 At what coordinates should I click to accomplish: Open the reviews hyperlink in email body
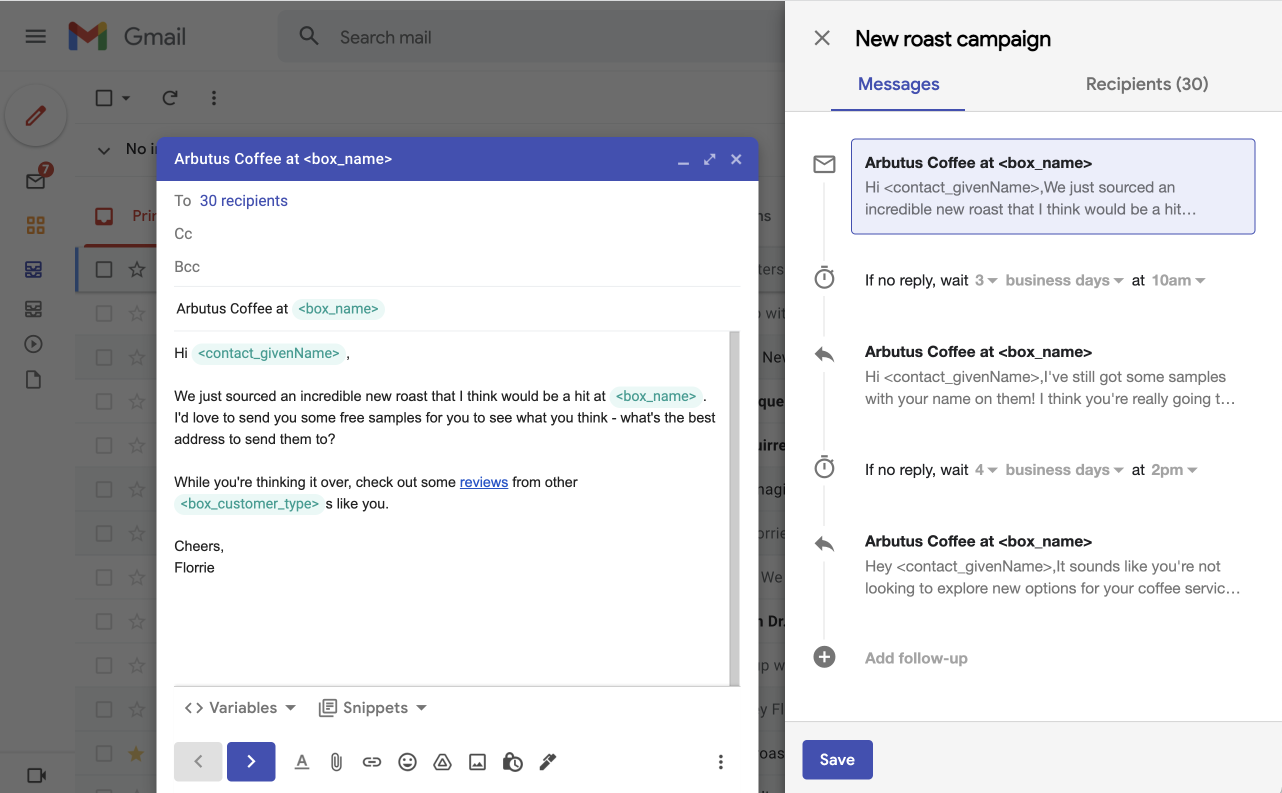click(484, 481)
